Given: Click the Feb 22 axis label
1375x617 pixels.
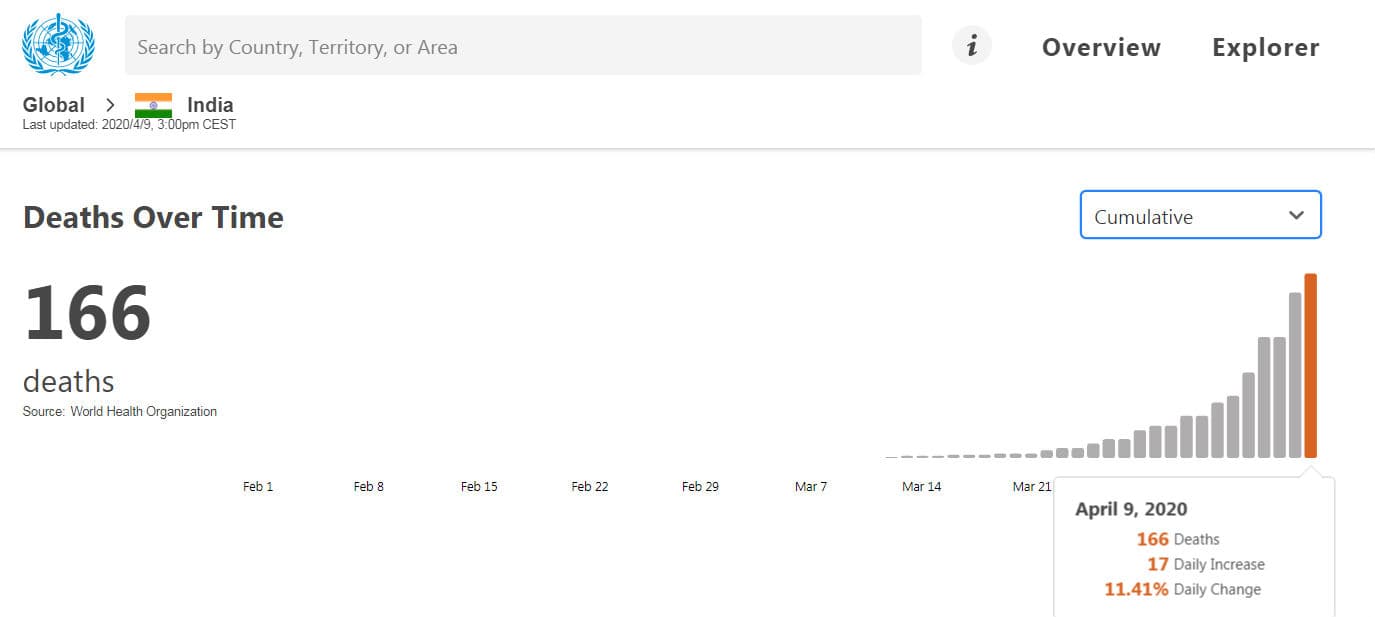Looking at the screenshot, I should click(x=590, y=487).
